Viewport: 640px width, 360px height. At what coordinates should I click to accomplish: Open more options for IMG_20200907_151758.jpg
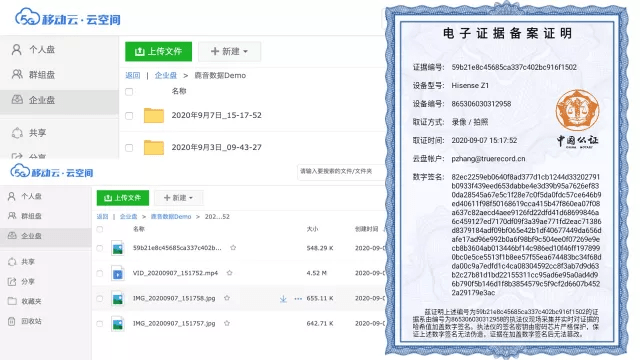pos(298,299)
